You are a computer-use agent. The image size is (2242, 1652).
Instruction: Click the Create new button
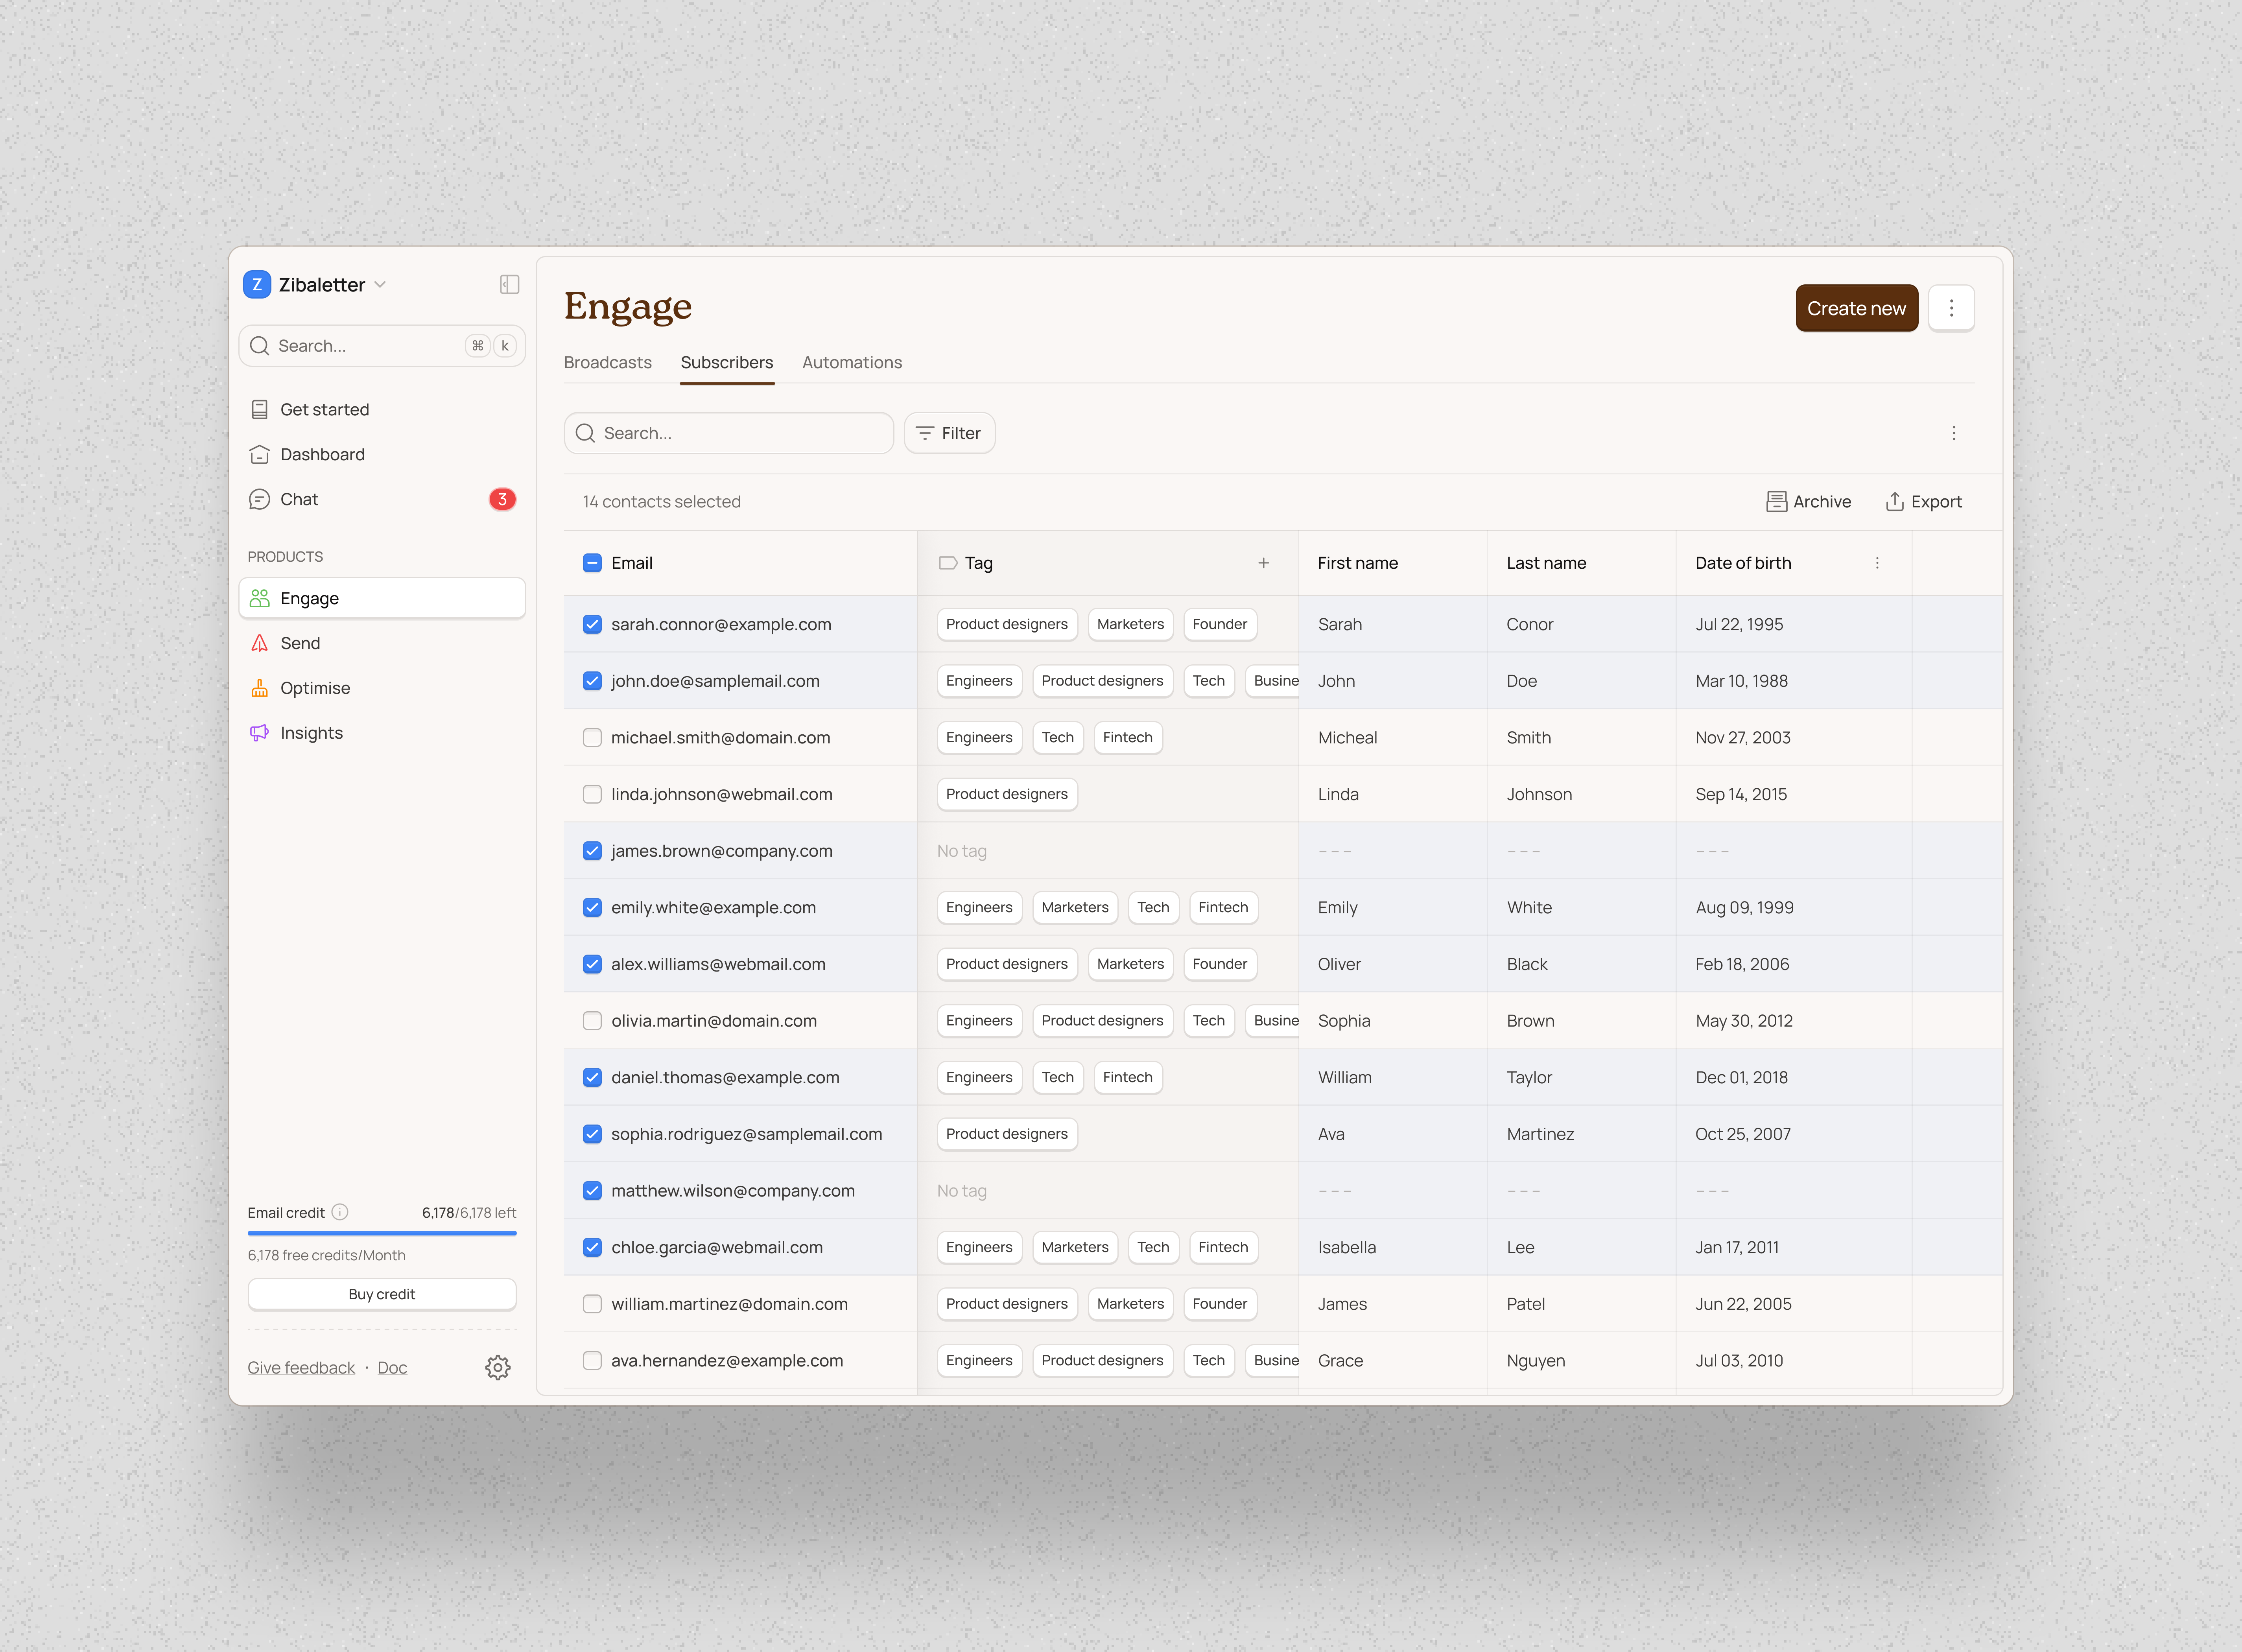(1856, 308)
